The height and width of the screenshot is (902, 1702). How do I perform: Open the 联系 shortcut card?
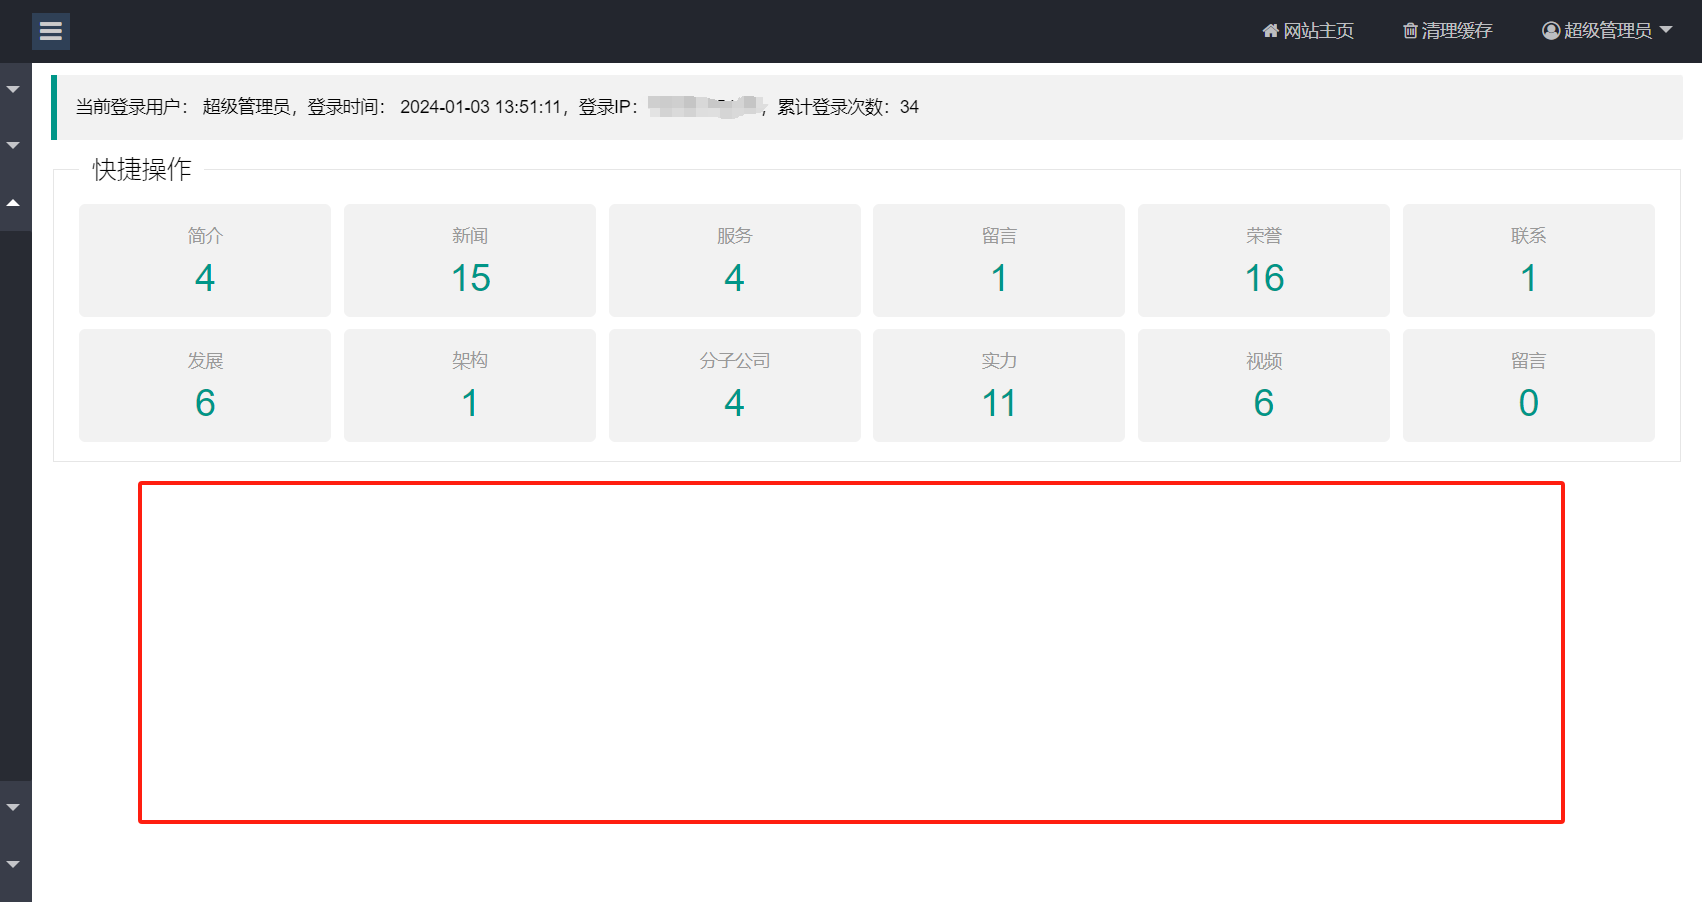[1528, 260]
